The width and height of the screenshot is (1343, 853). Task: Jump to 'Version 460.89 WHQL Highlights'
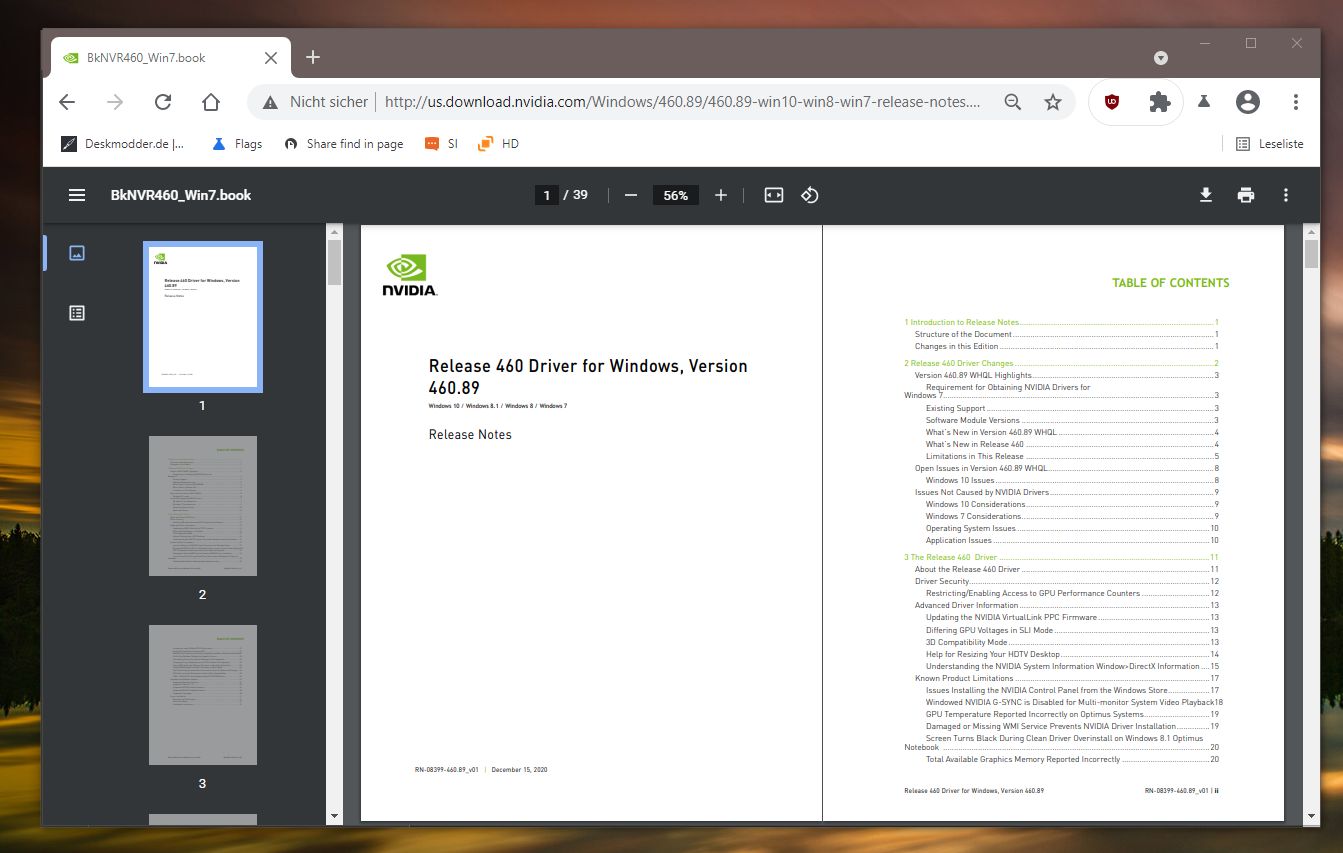point(1066,375)
